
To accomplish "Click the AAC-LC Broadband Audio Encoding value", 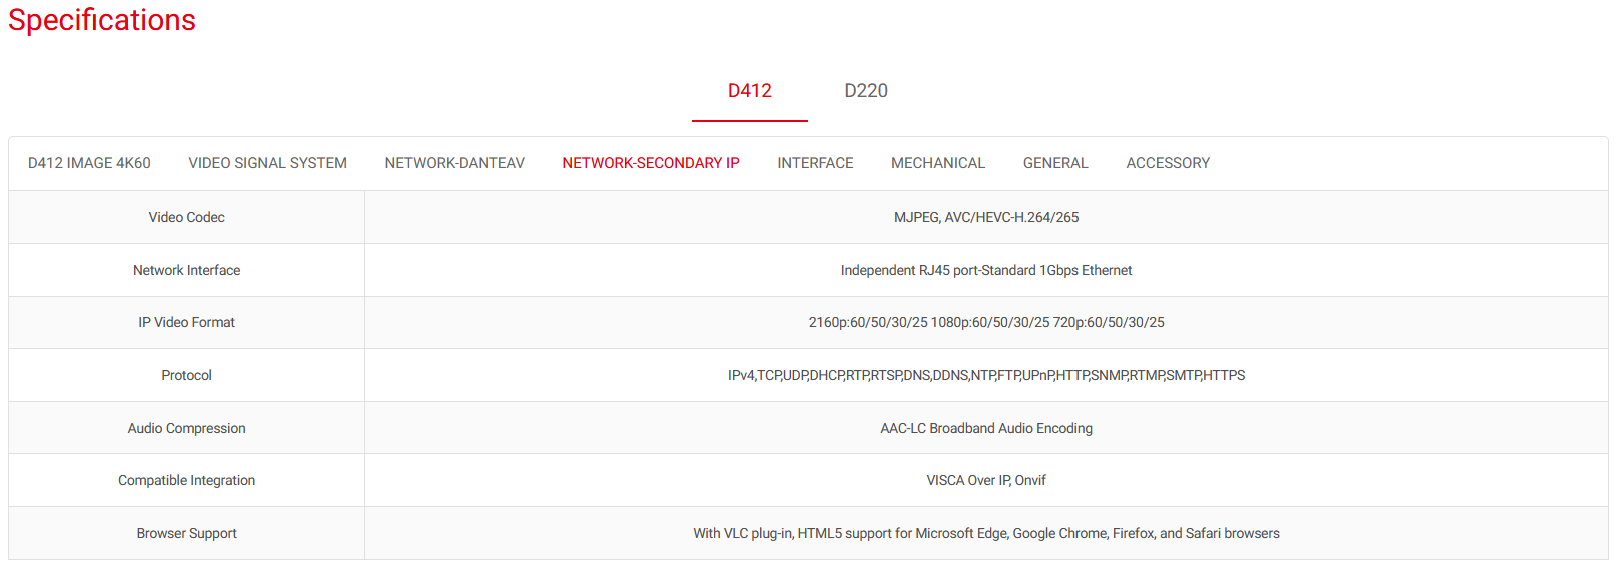I will 986,428.
